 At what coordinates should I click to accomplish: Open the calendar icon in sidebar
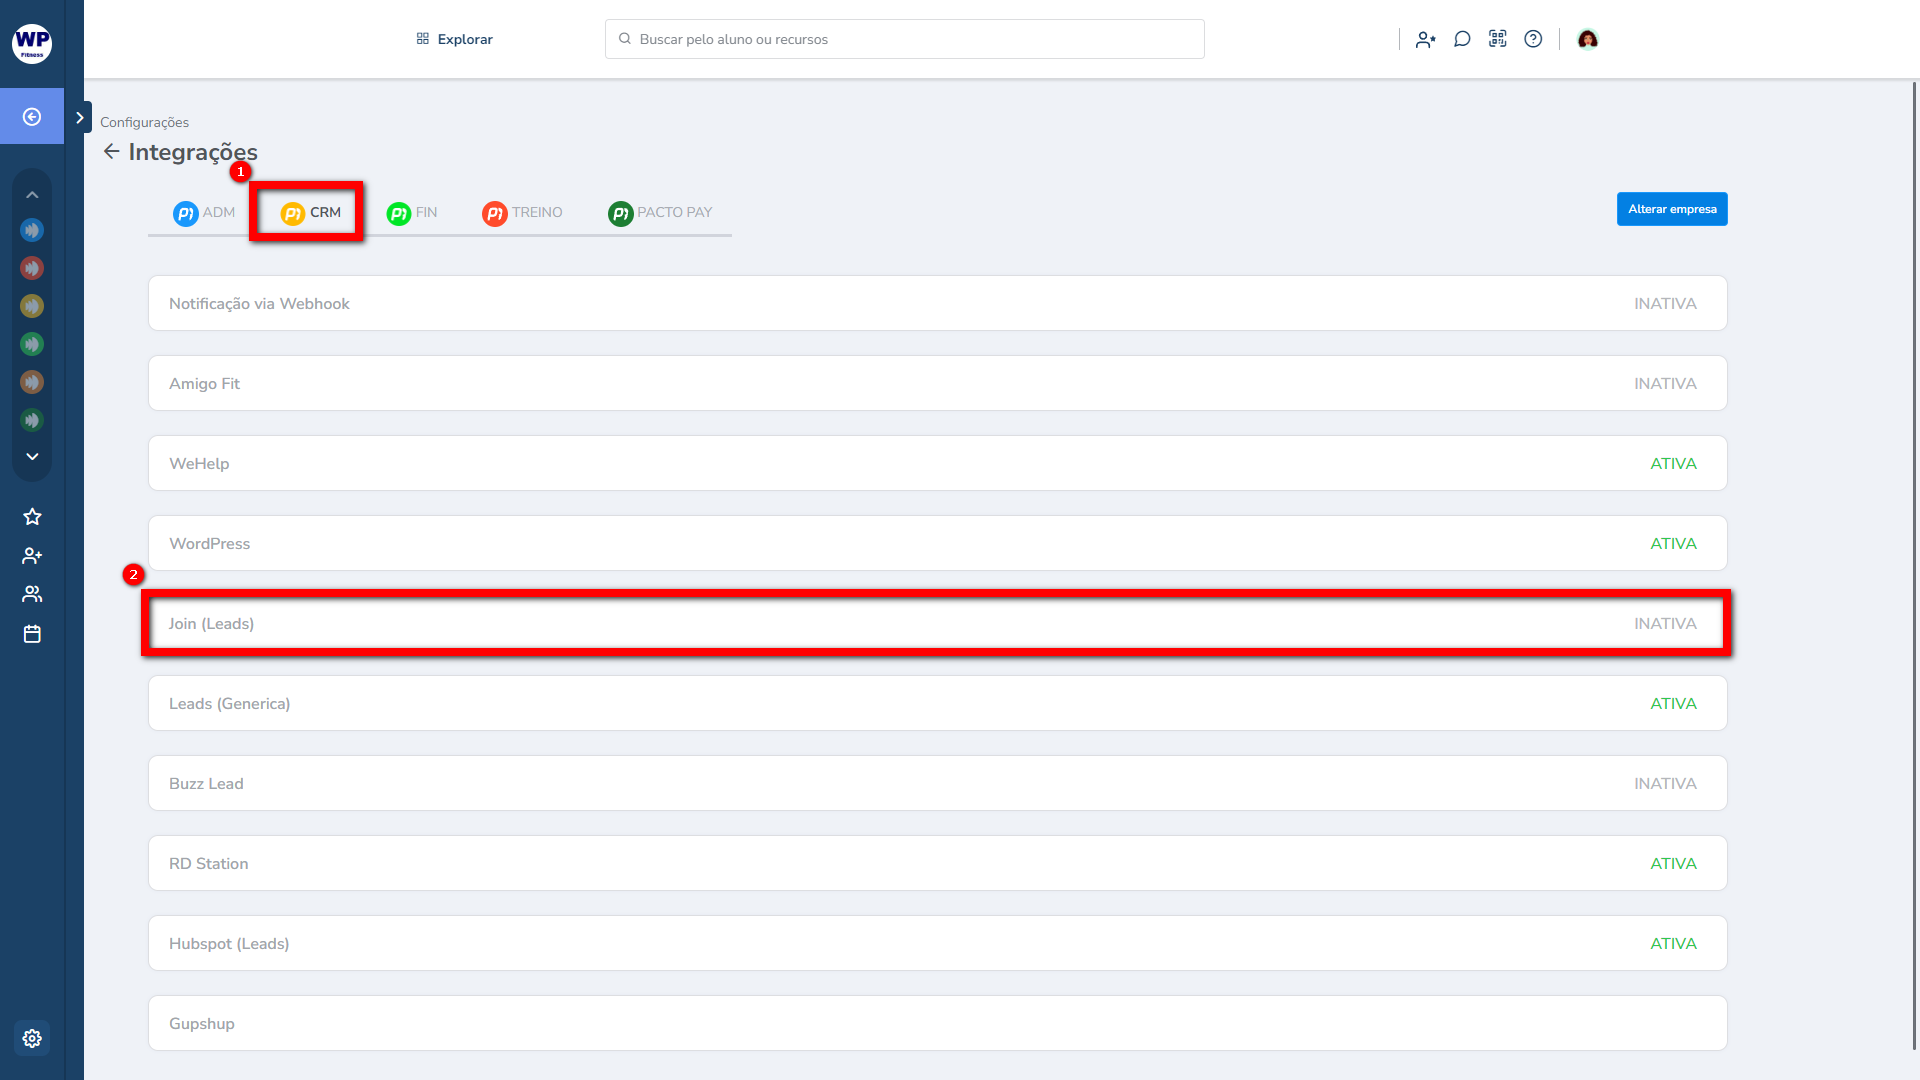click(x=32, y=634)
